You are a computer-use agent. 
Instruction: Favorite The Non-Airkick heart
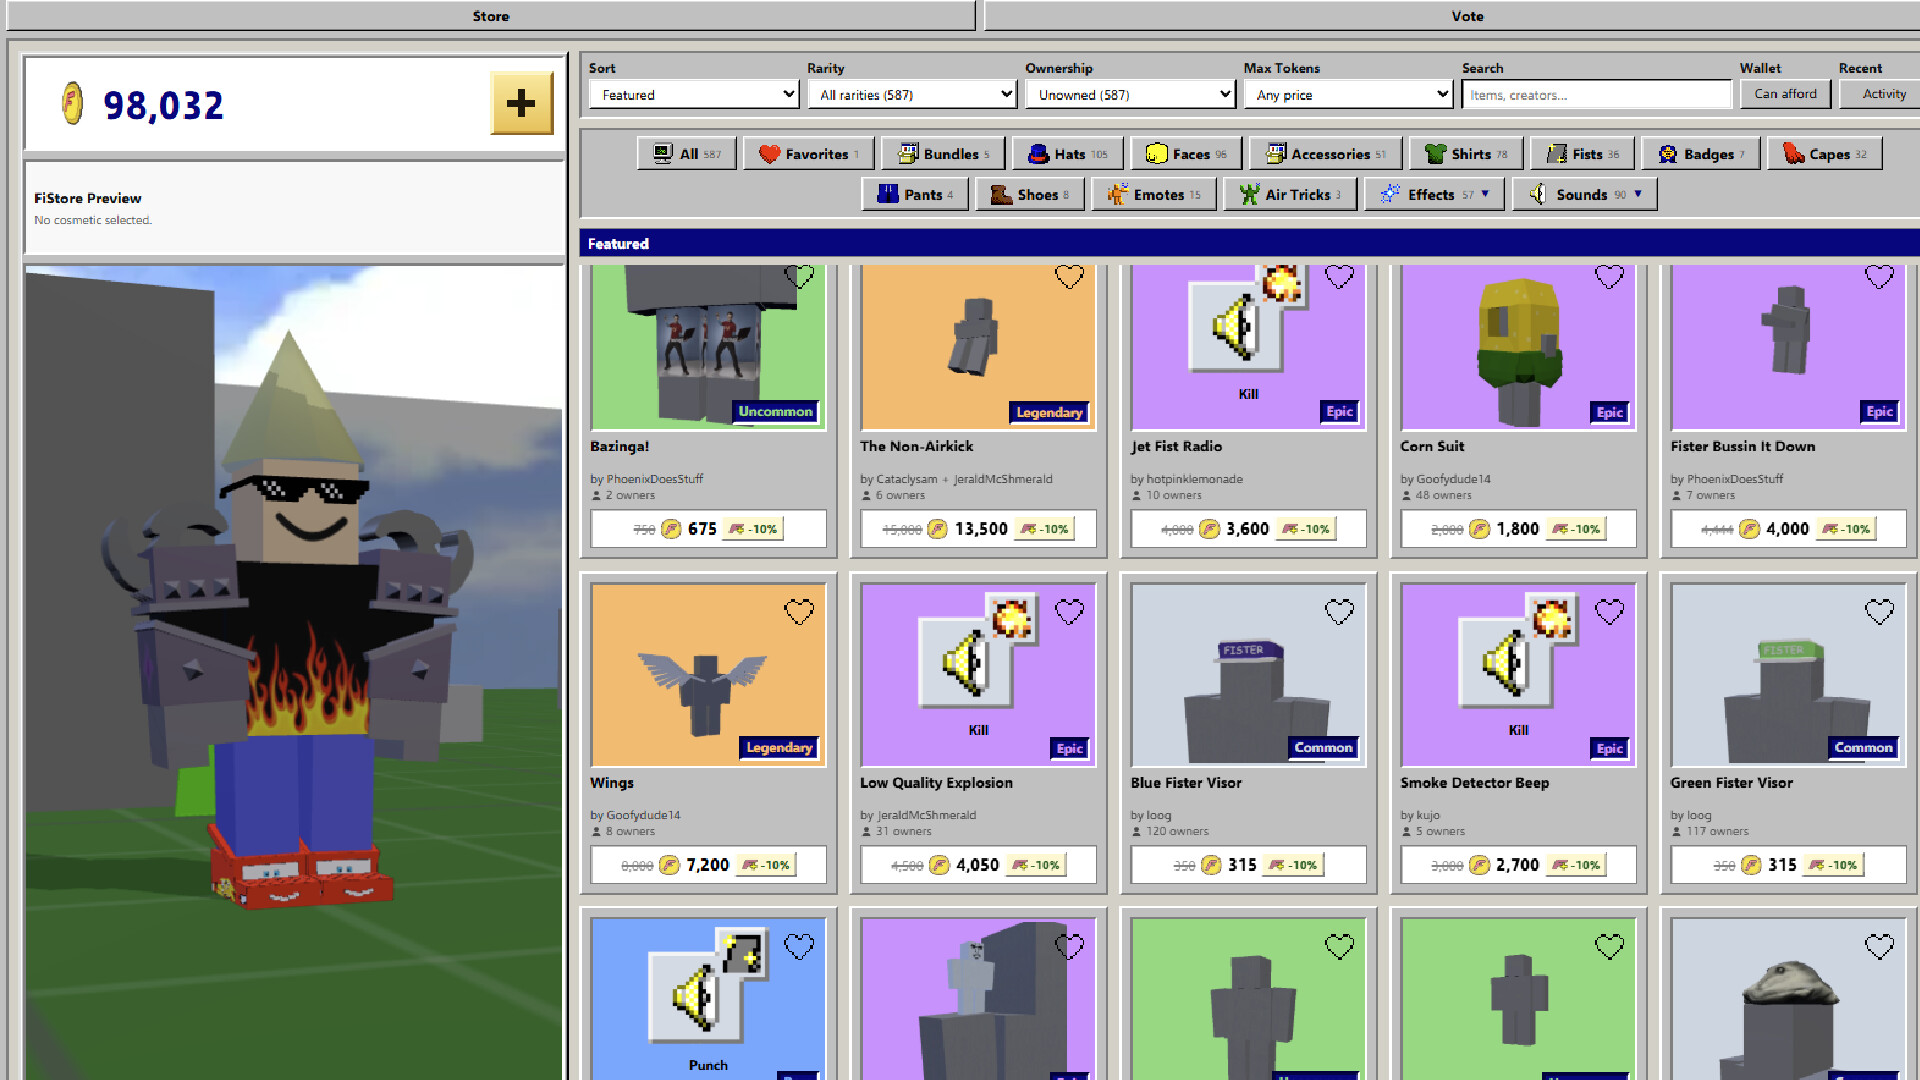pos(1069,276)
